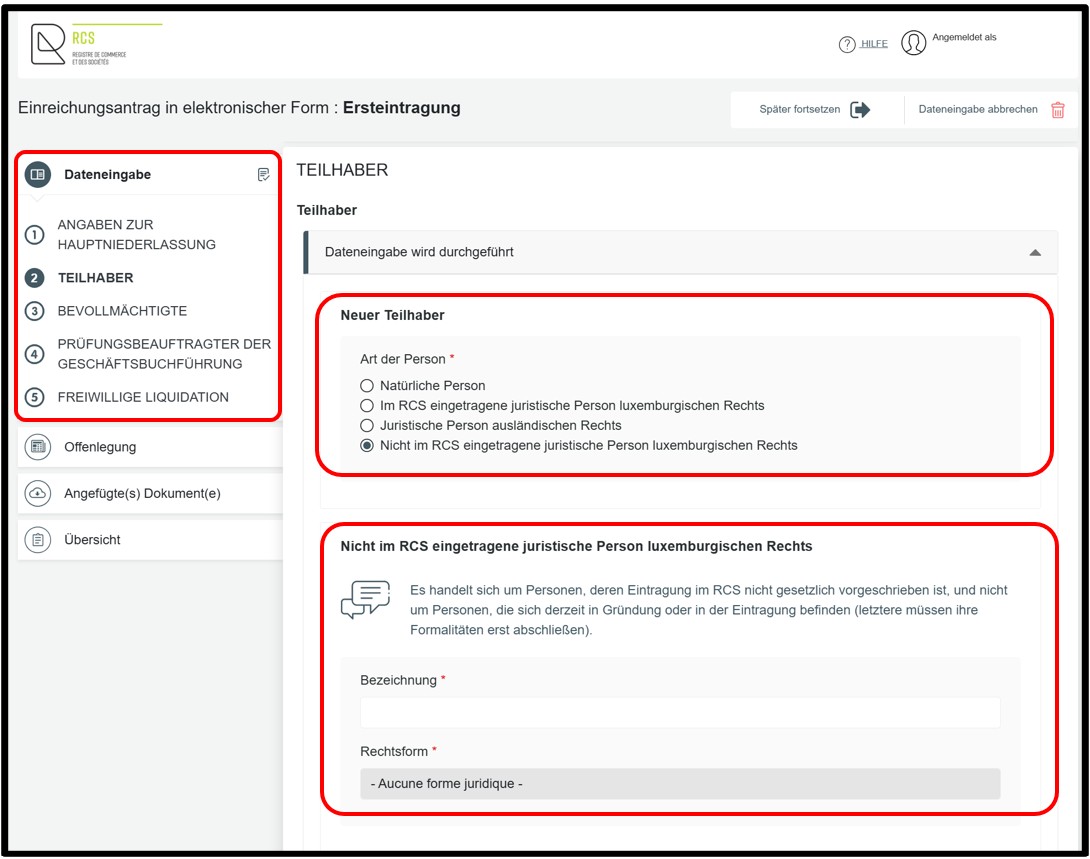Go to step 3 Bevollmächtigte
This screenshot has height=859, width=1090.
point(122,311)
